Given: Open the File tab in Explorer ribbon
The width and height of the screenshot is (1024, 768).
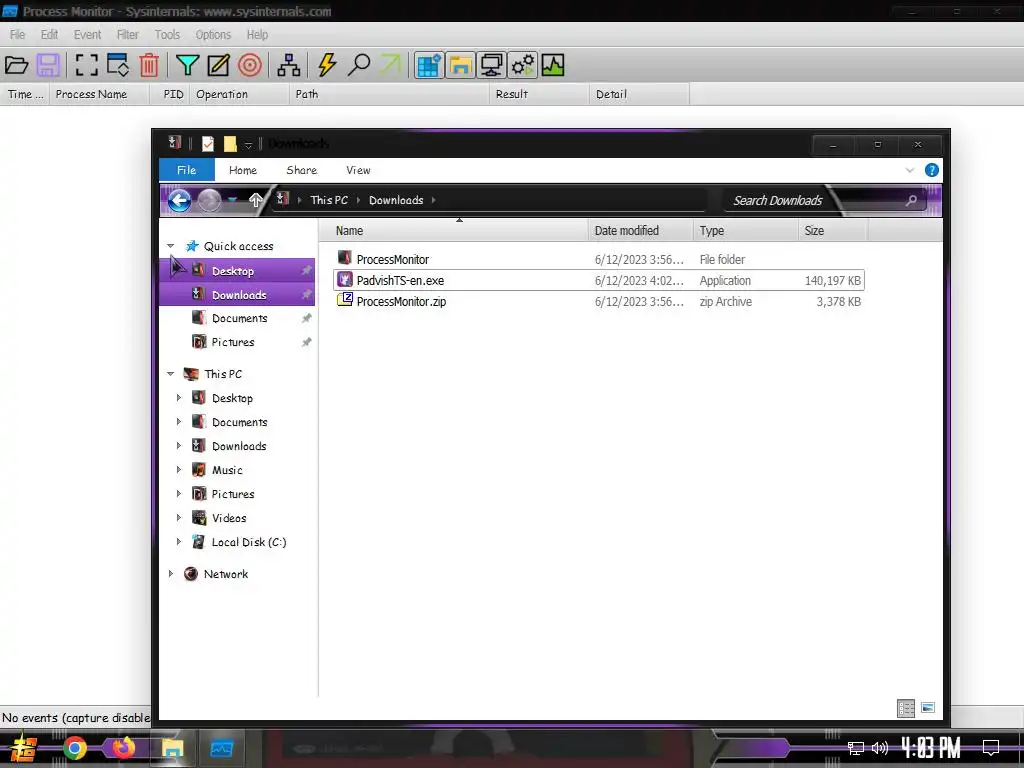Looking at the screenshot, I should pos(187,170).
